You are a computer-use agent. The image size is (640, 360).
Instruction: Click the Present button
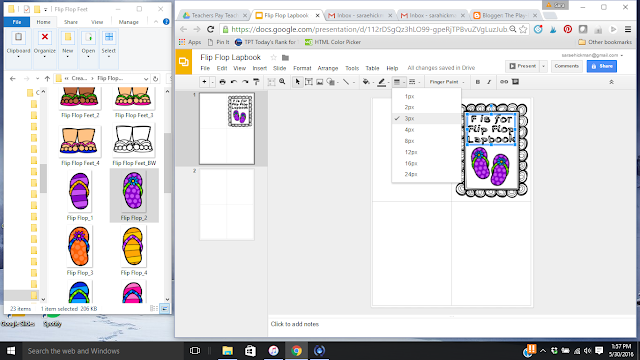523,66
